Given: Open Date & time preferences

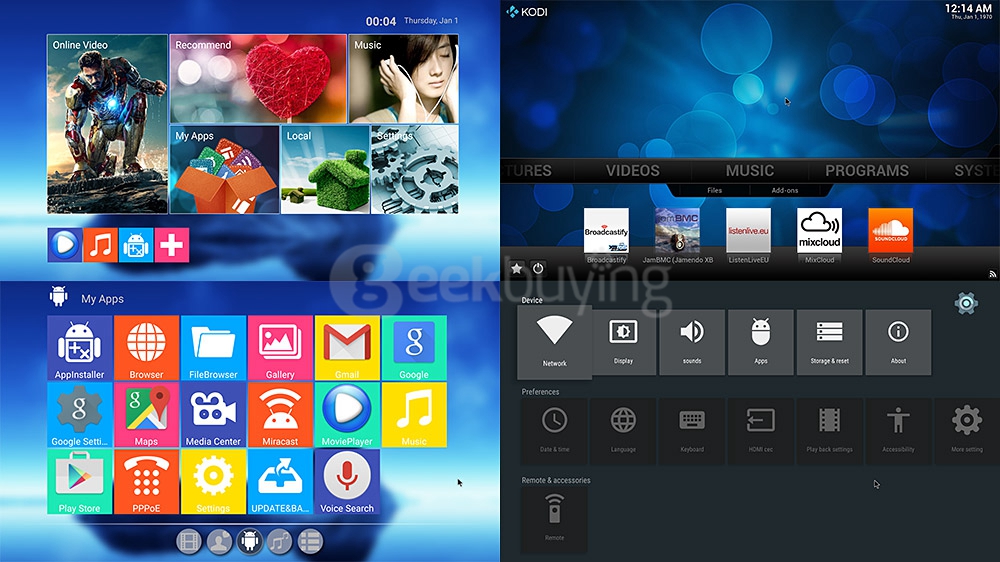Looking at the screenshot, I should click(x=555, y=431).
